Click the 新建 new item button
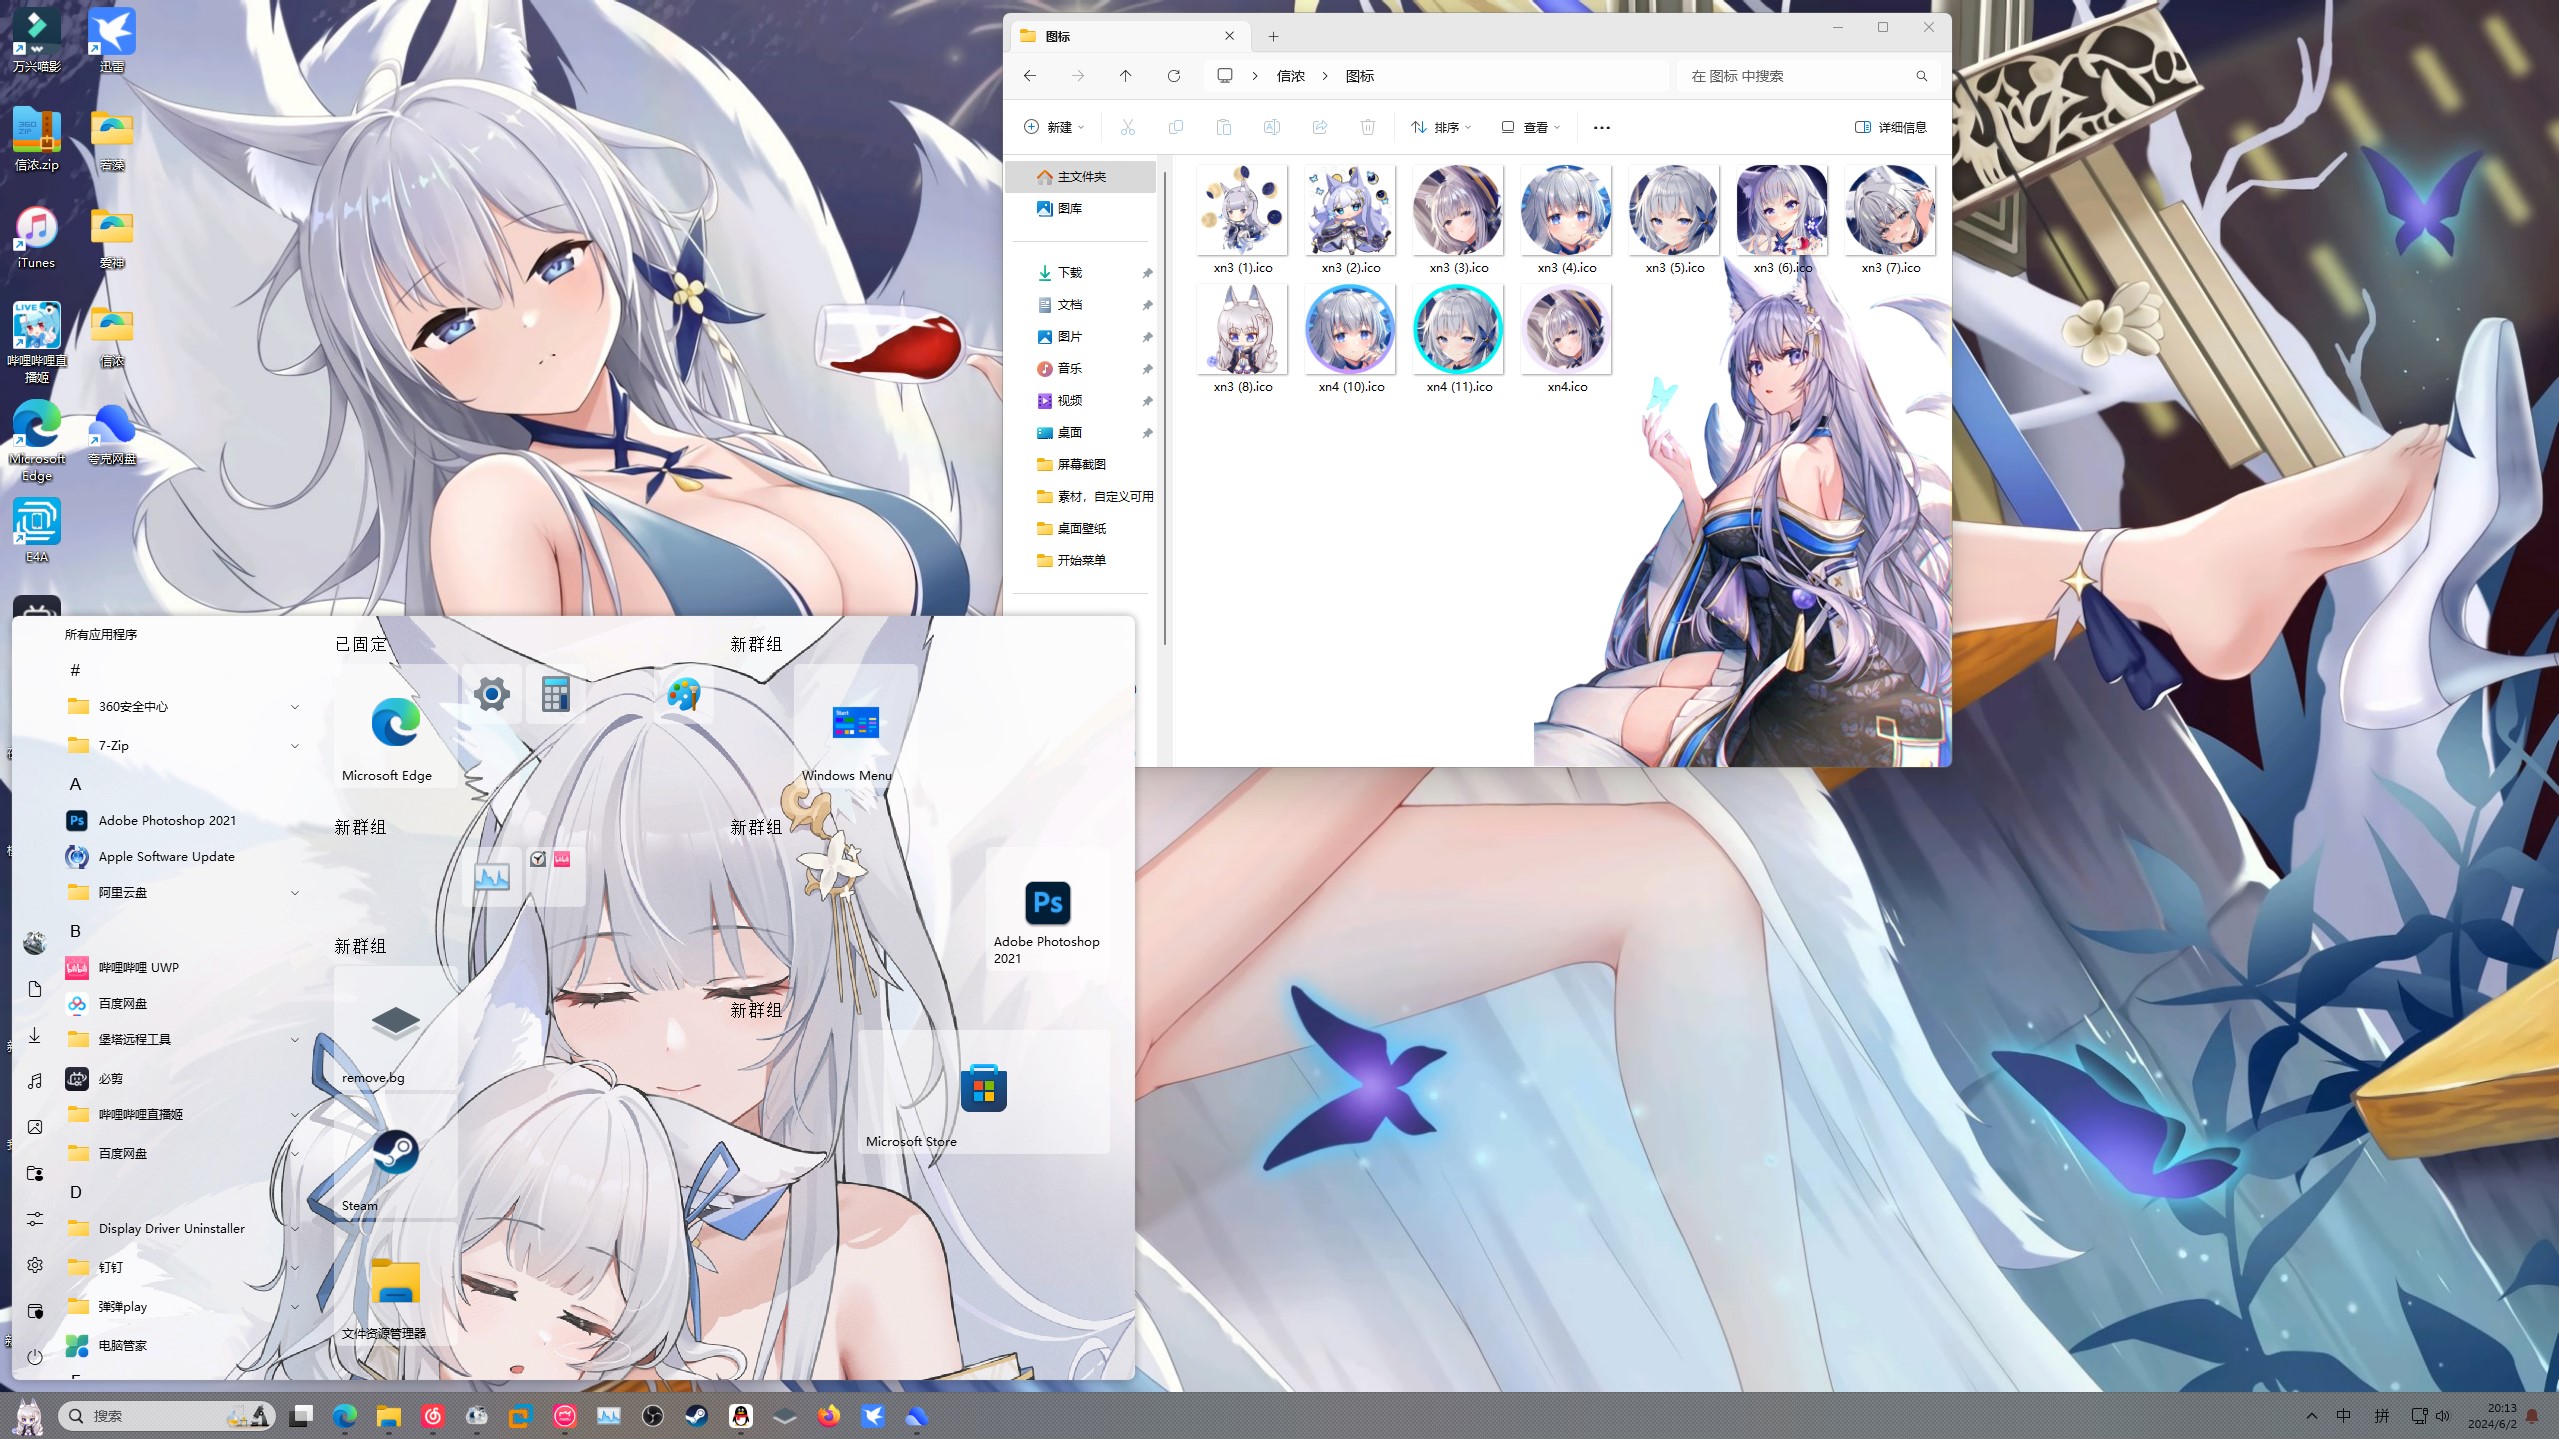The height and width of the screenshot is (1439, 2559). (1054, 127)
